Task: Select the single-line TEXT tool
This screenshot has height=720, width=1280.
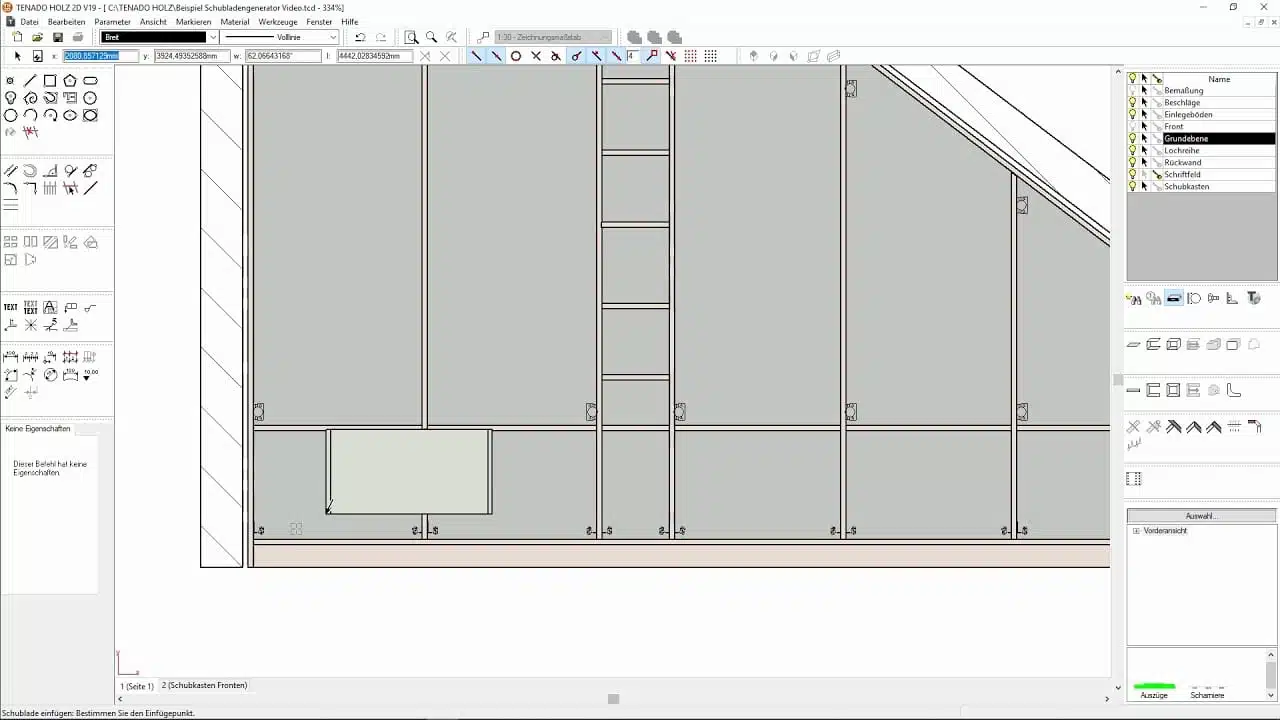Action: click(10, 308)
